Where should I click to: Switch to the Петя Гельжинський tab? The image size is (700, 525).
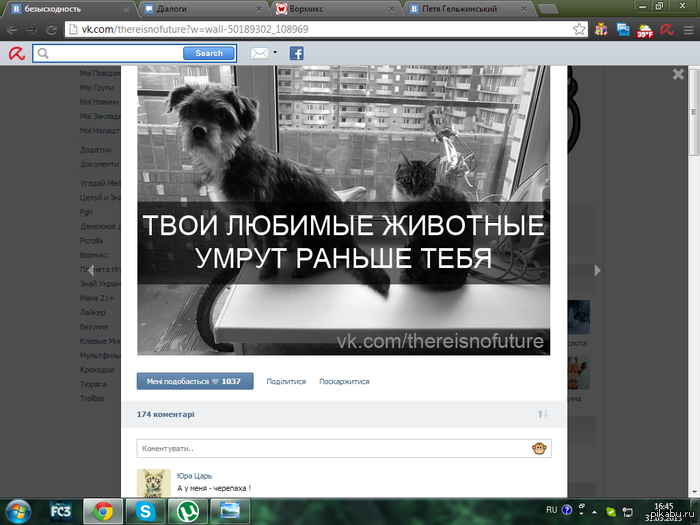[x=467, y=9]
